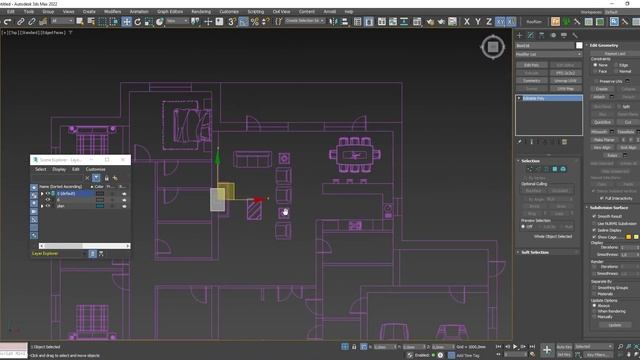Select the Polygon sub-object level icon
Viewport: 640px width, 360px height.
click(555, 169)
